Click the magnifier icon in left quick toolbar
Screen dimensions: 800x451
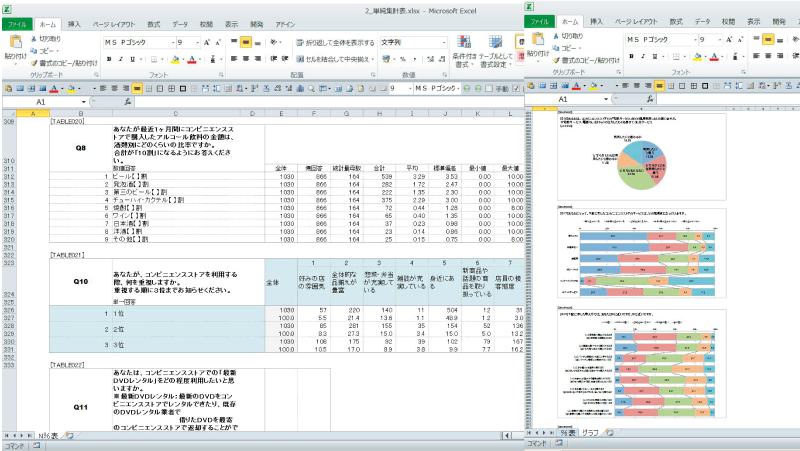click(x=311, y=88)
